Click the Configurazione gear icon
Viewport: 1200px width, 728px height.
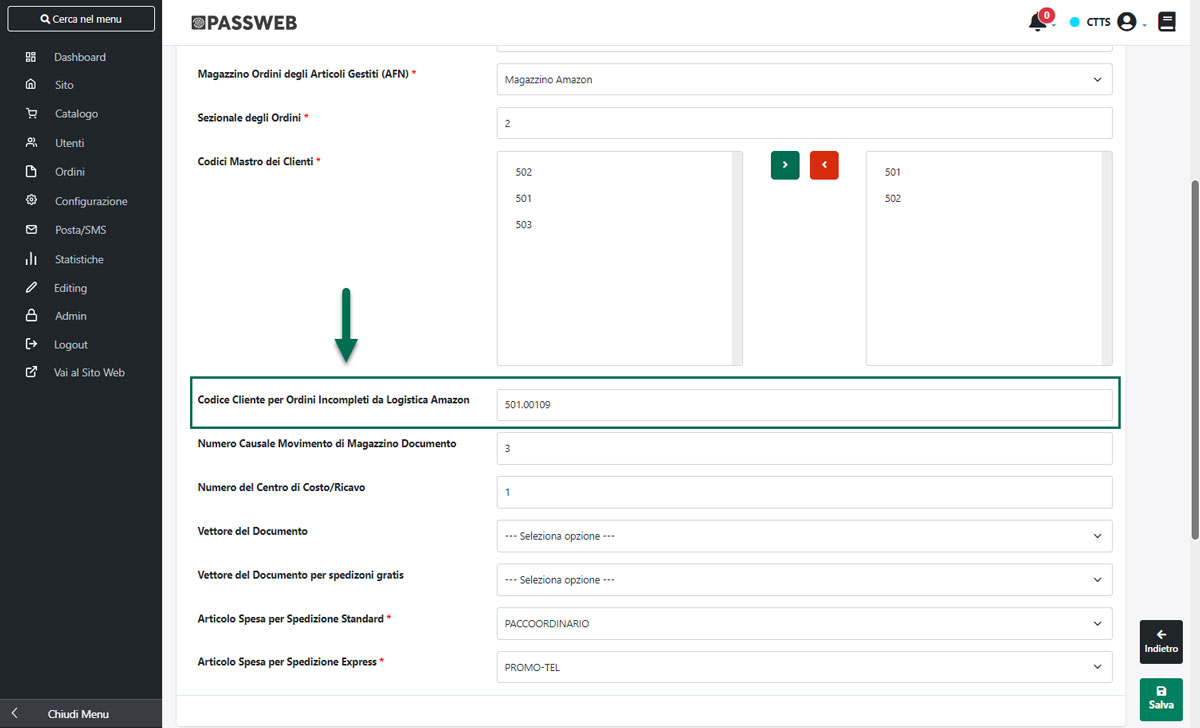tap(31, 201)
